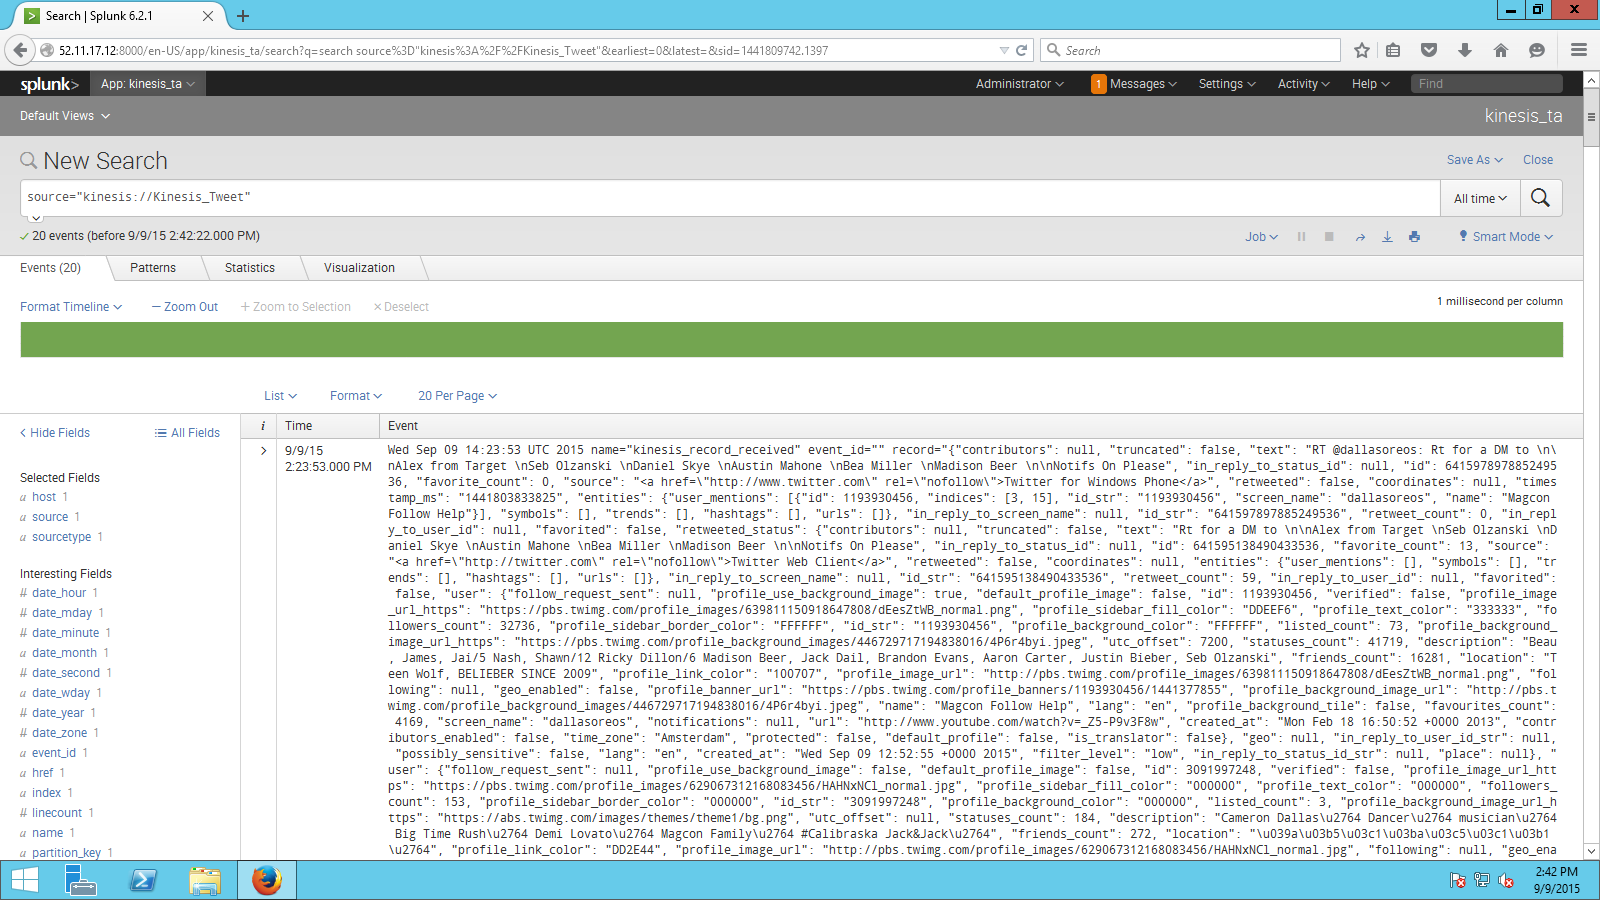Pause the running search job
The image size is (1600, 900).
pos(1301,236)
